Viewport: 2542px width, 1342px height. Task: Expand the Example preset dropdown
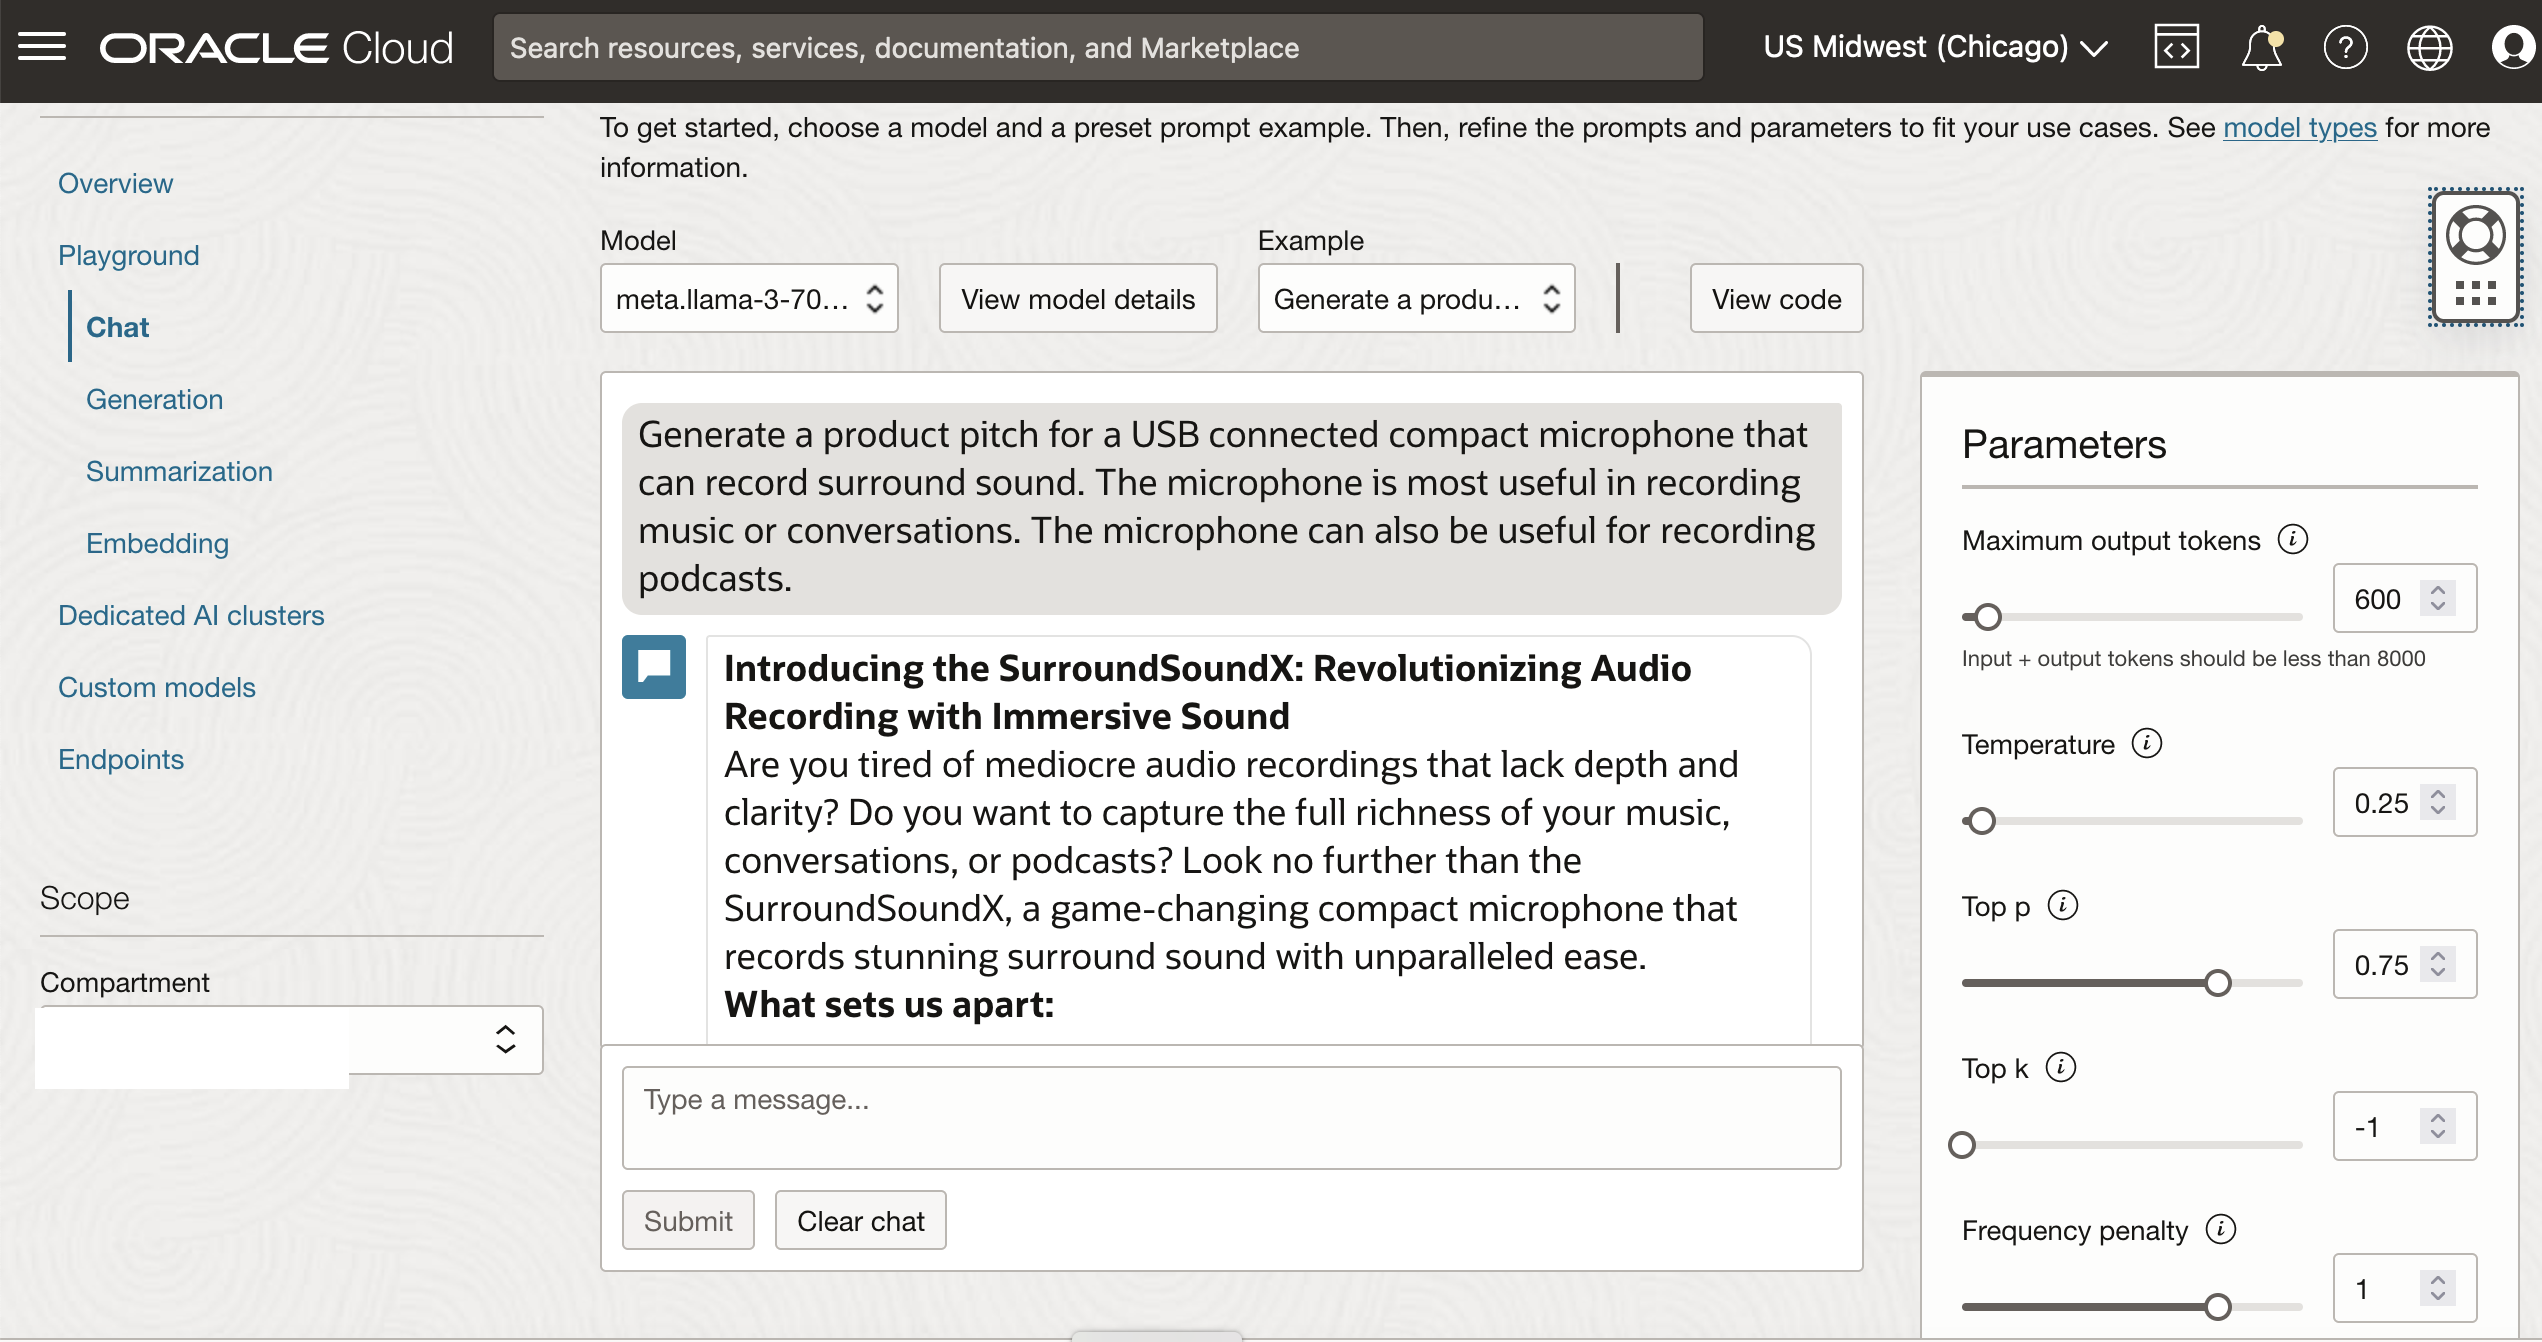[1415, 299]
